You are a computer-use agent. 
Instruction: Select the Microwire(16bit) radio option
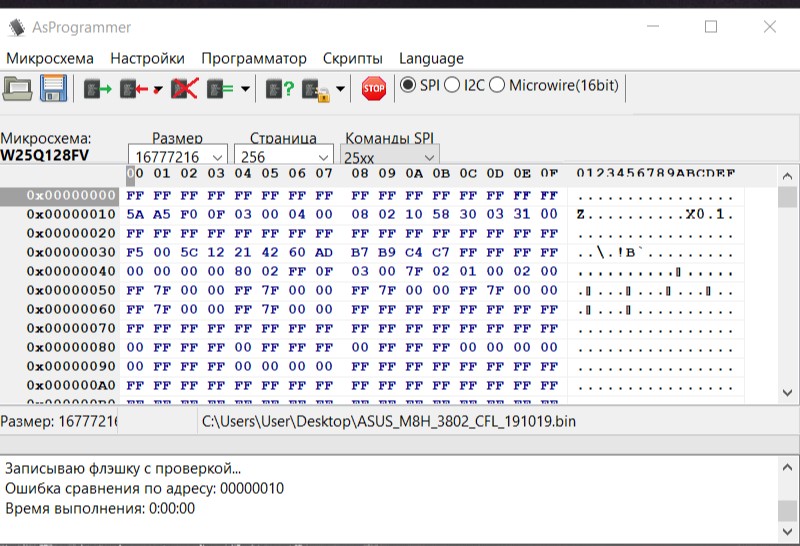497,86
